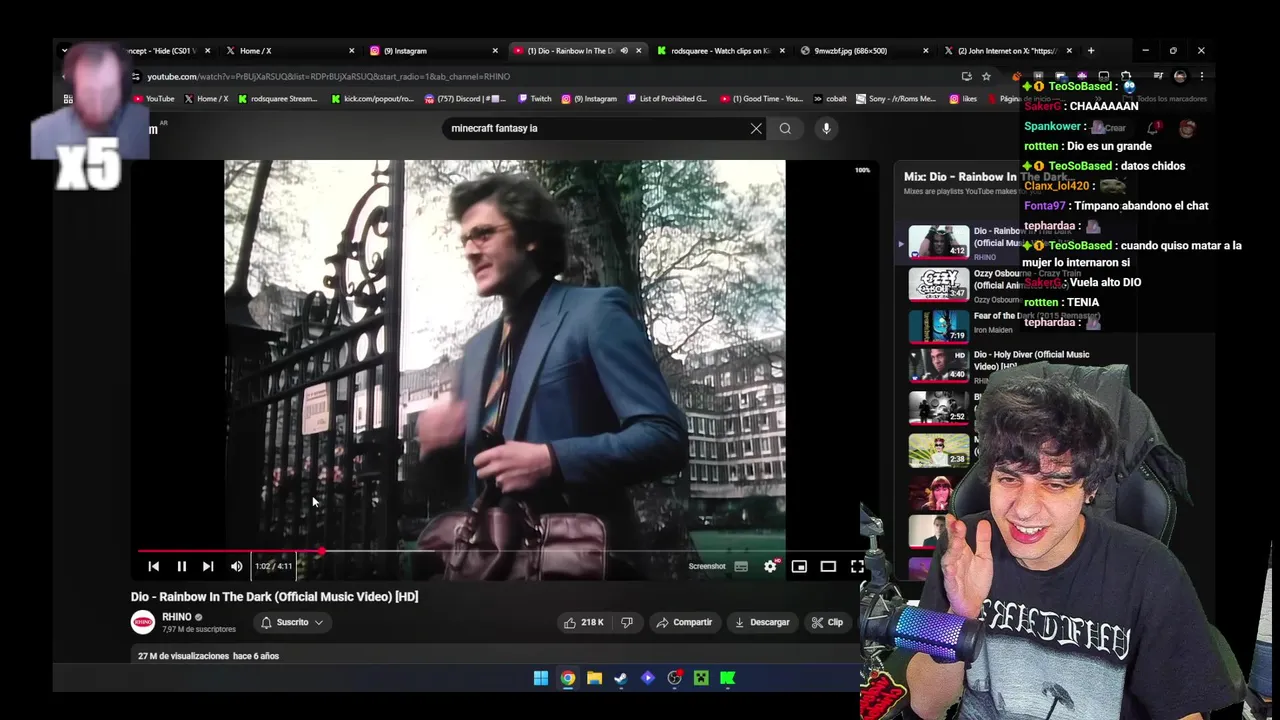Toggle subtitles in the video player
Image resolution: width=1280 pixels, height=720 pixels.
[741, 566]
